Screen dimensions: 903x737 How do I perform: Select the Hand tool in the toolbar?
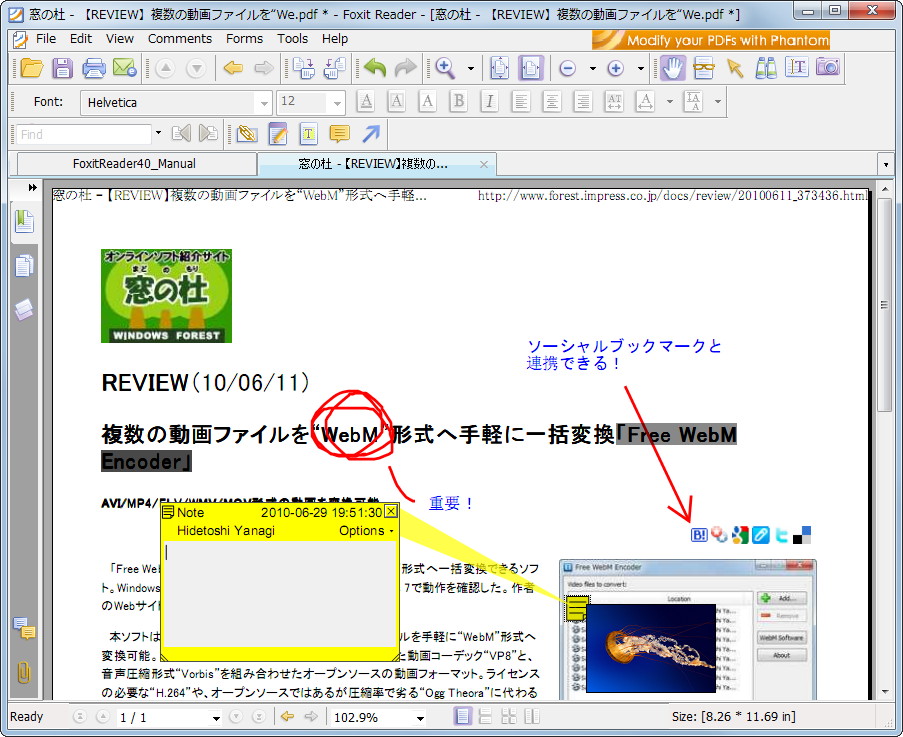[x=672, y=68]
